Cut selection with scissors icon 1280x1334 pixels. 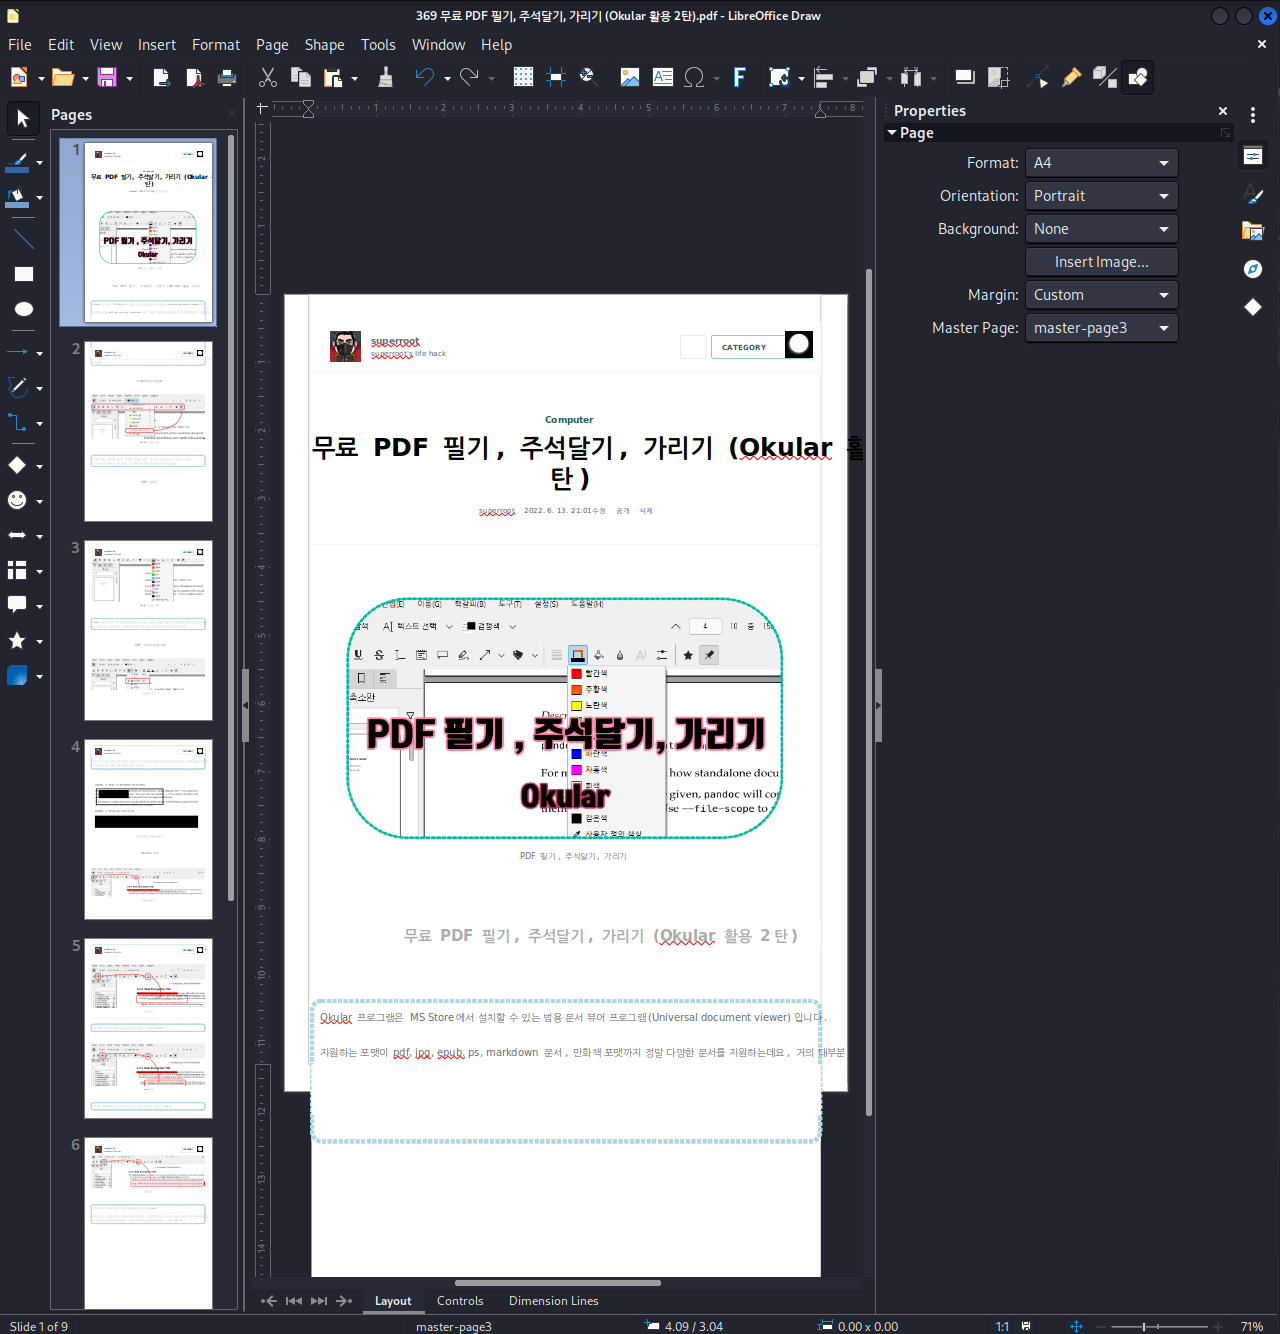268,77
